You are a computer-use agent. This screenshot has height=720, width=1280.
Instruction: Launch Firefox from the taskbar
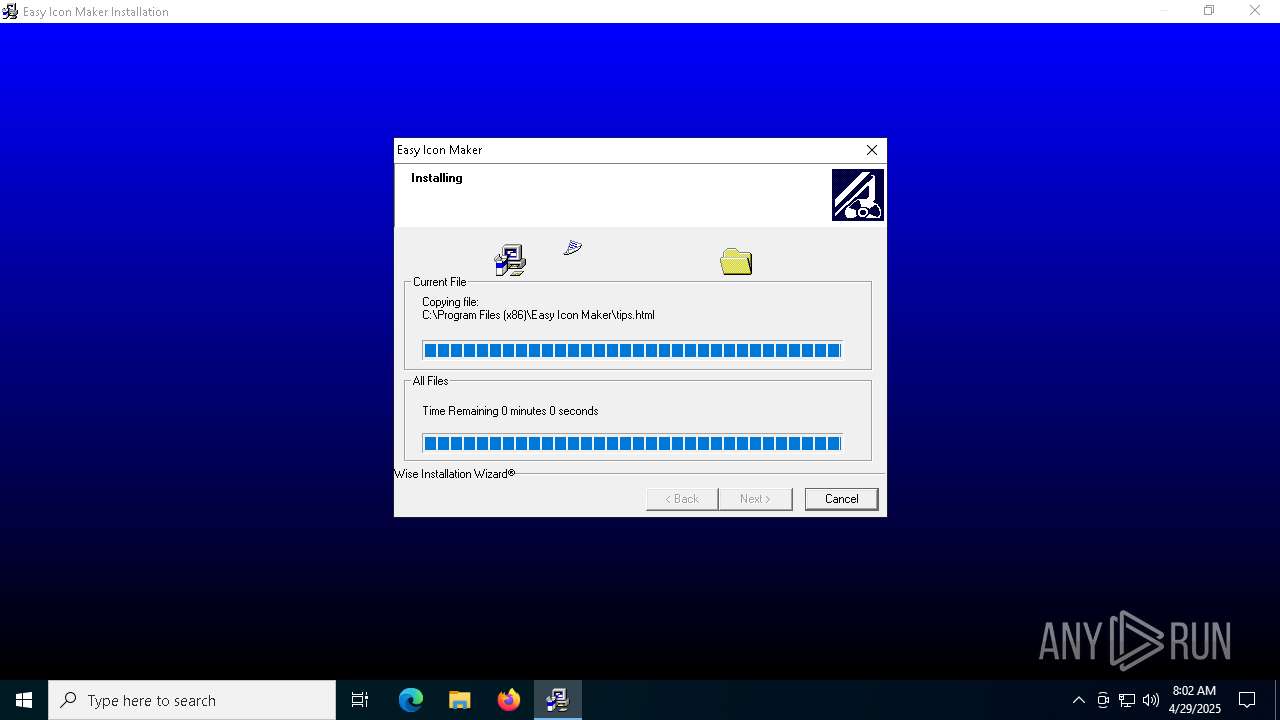tap(509, 700)
